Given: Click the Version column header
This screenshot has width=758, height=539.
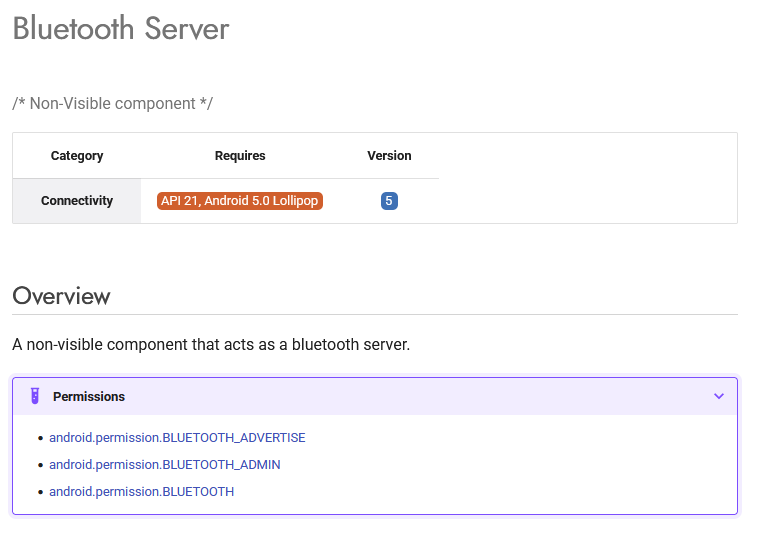Looking at the screenshot, I should tap(389, 156).
